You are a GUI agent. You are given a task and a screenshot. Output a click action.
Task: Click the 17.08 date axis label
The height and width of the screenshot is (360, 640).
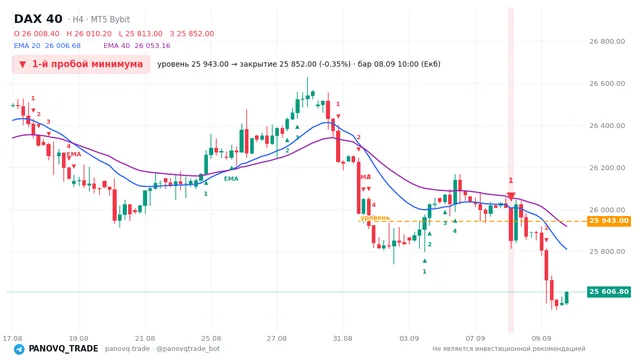12,338
